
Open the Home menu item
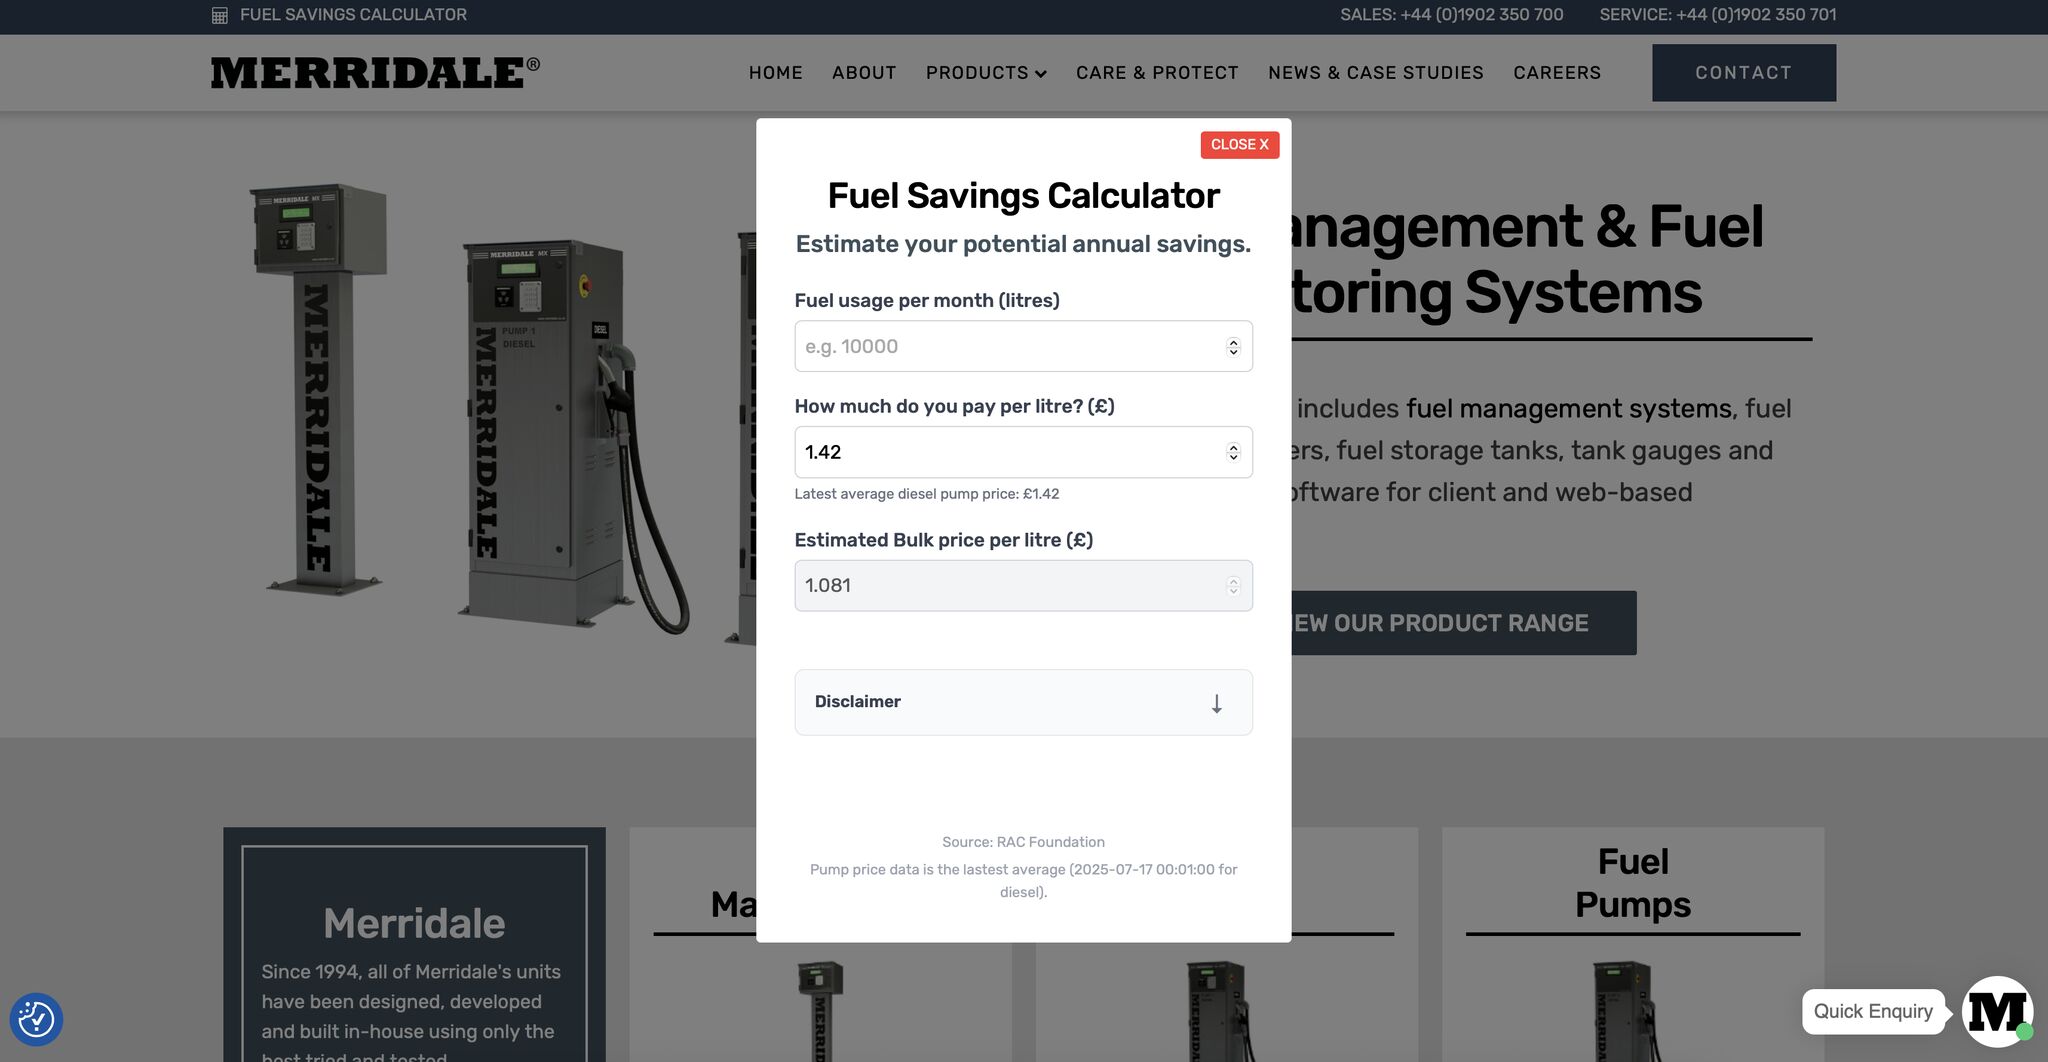coord(775,73)
